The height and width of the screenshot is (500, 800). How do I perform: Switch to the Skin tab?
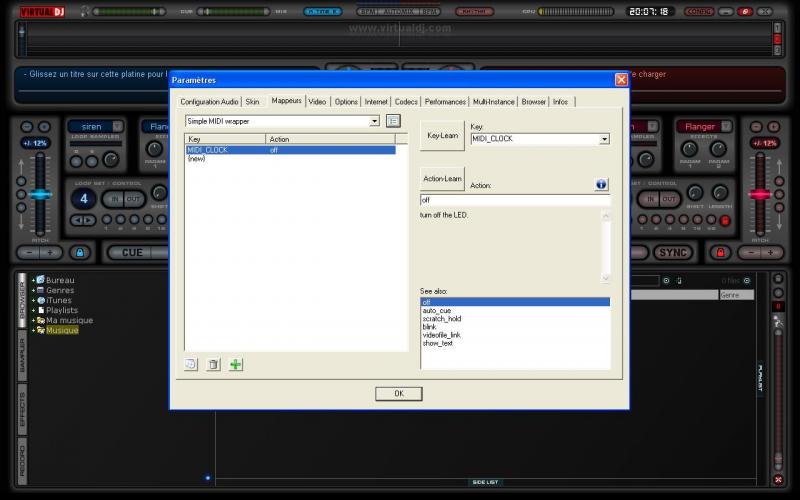[x=252, y=102]
